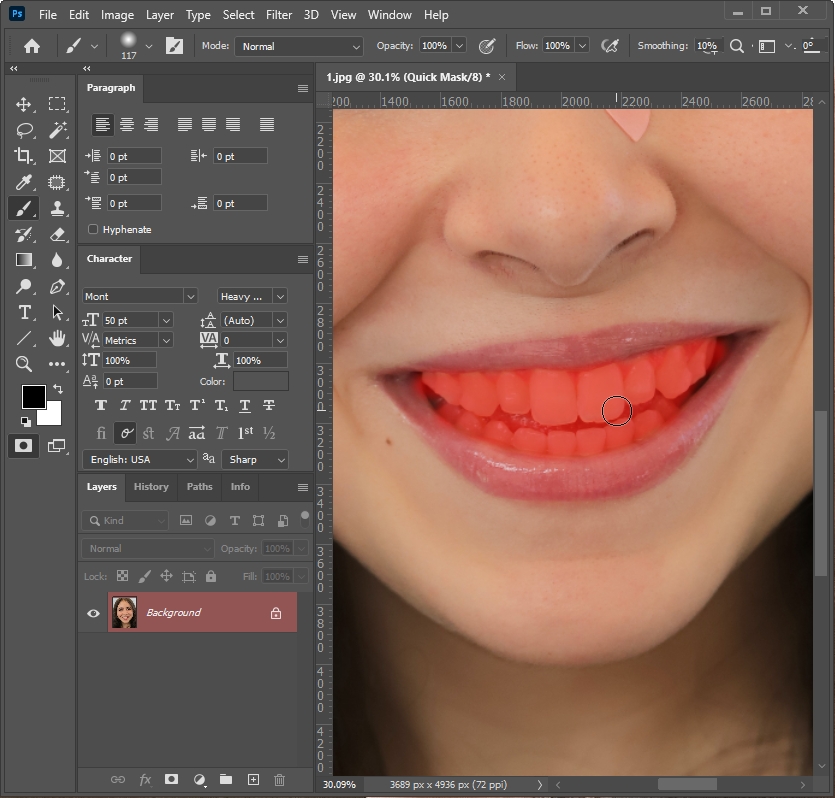Select the Magic Wand tool

58,130
